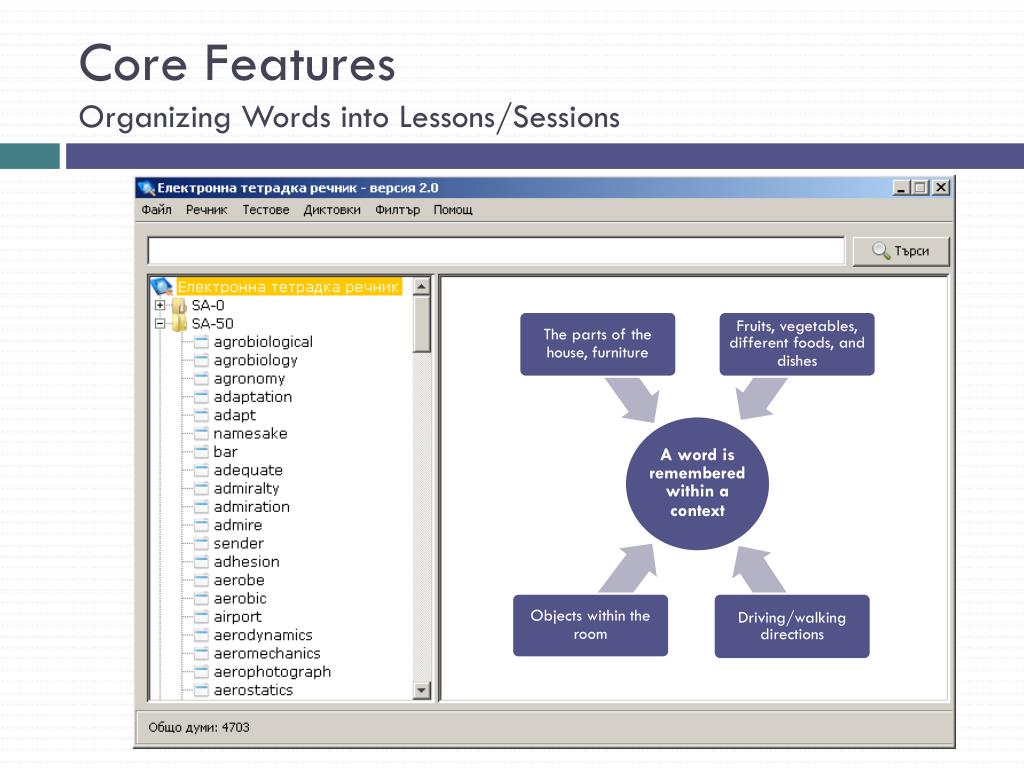Click the adhesion entry icon

tap(202, 561)
